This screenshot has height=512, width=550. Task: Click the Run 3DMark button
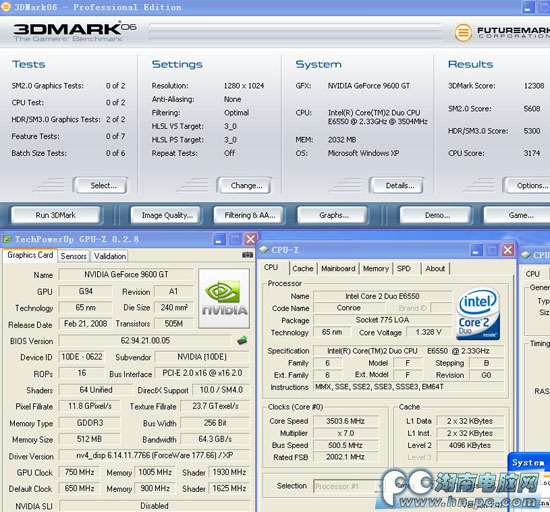tap(56, 215)
